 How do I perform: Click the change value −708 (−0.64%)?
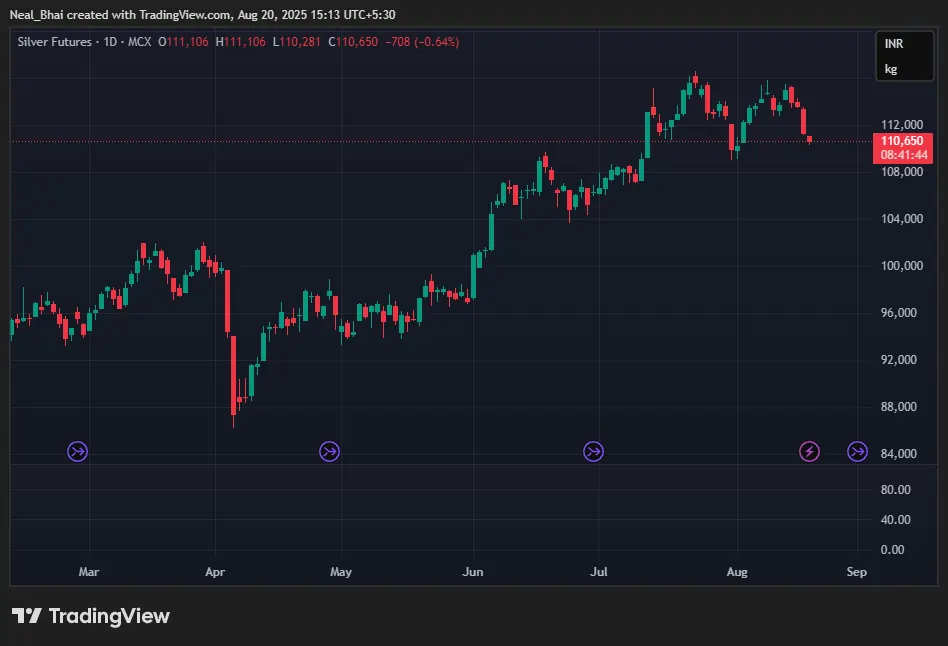click(422, 42)
